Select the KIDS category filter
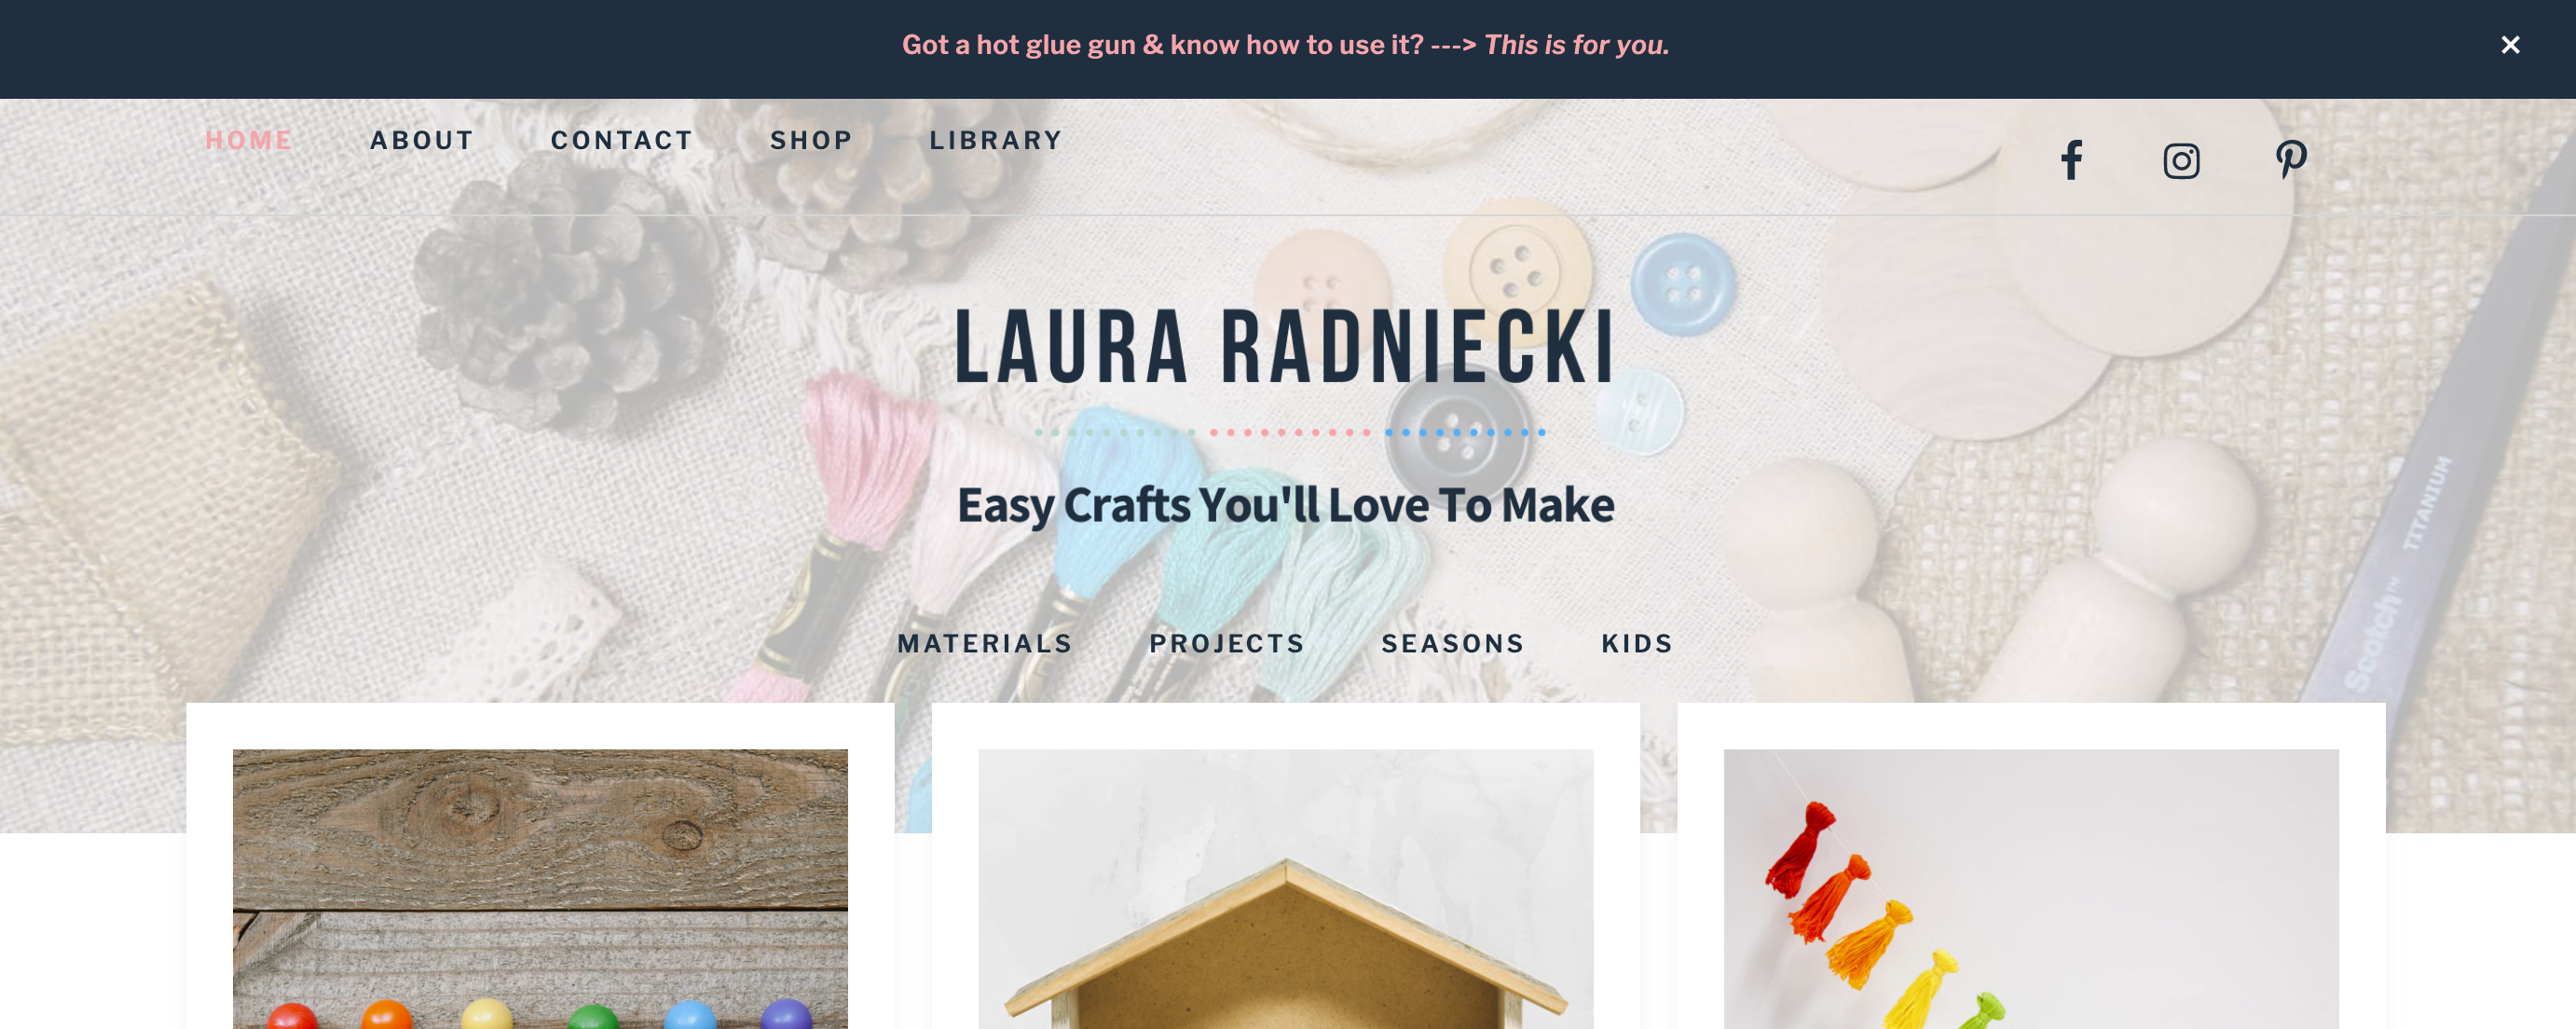2576x1029 pixels. pyautogui.click(x=1637, y=641)
